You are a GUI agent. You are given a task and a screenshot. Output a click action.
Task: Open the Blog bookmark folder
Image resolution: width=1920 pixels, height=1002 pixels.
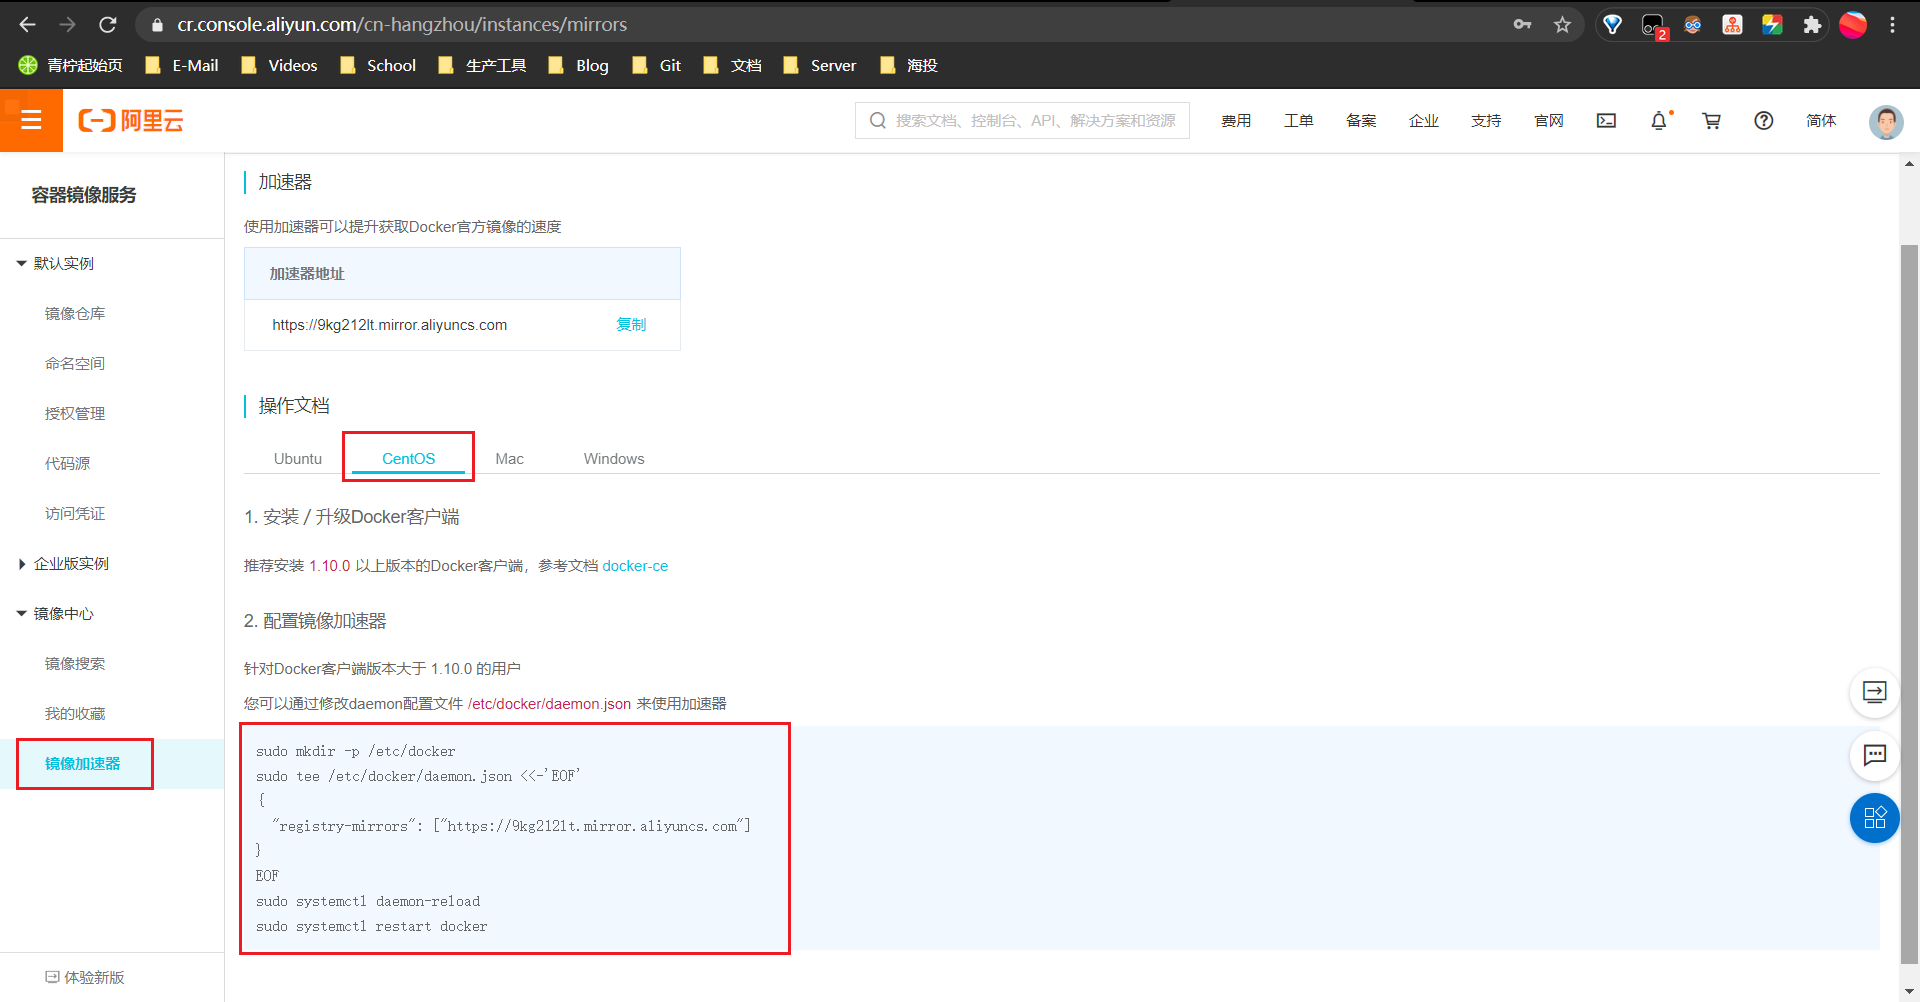(x=579, y=65)
